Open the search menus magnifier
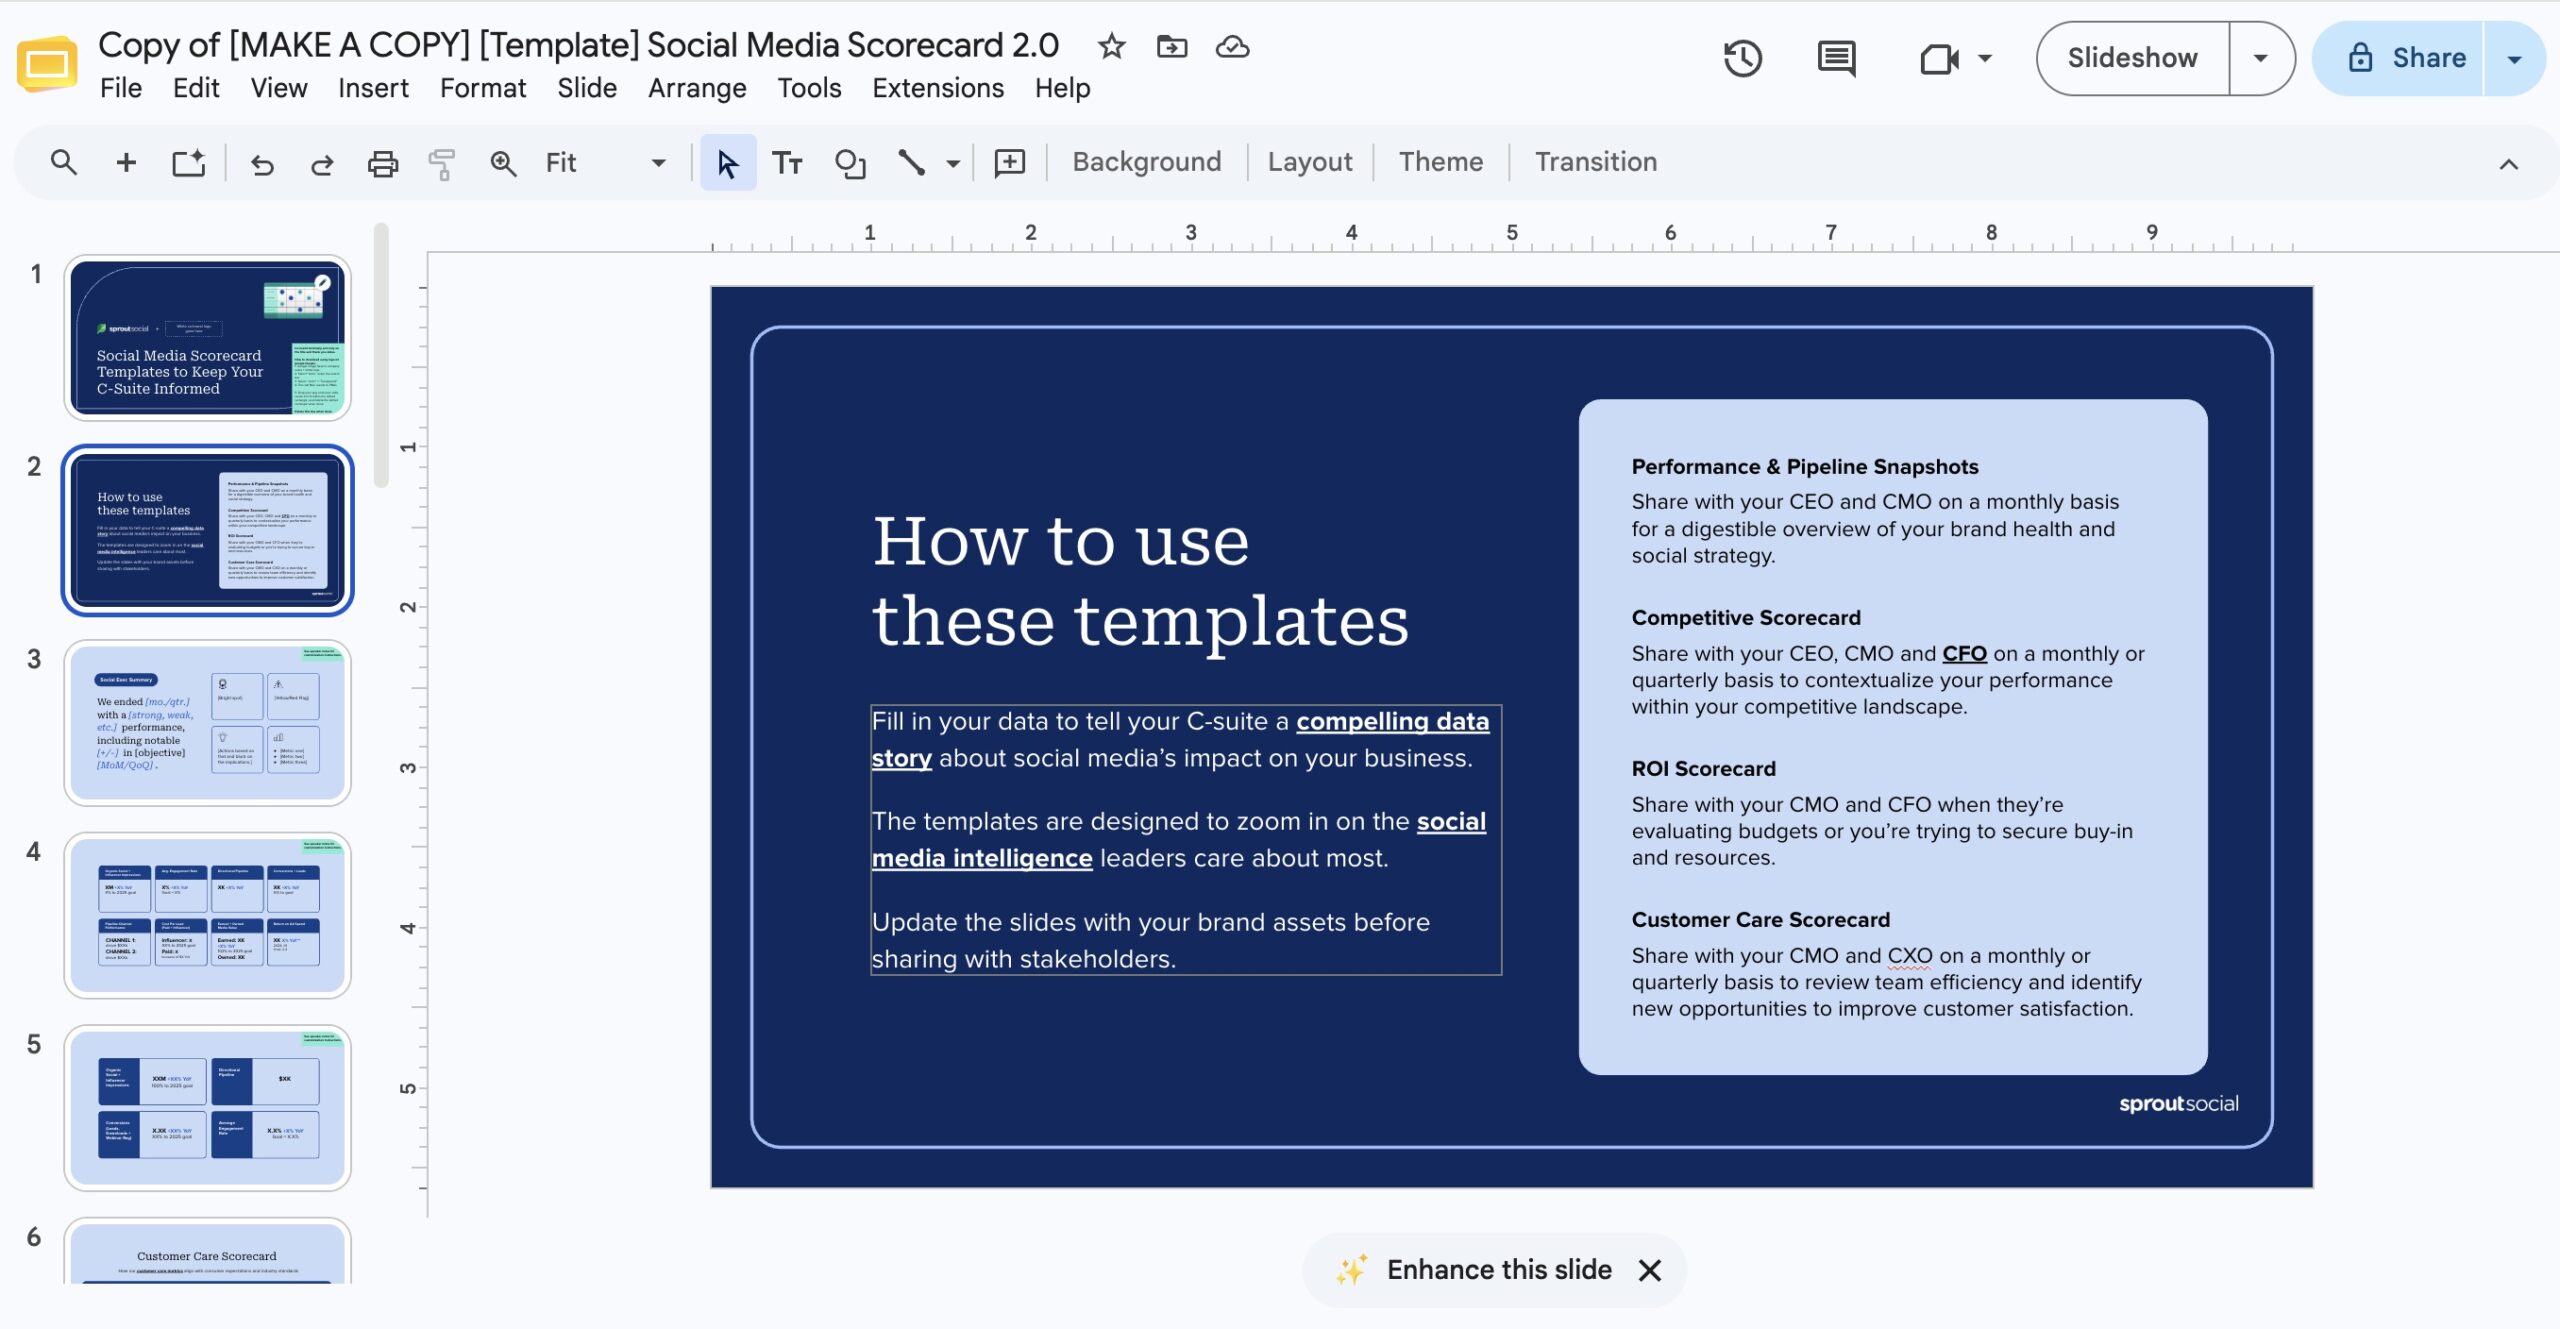 [x=64, y=162]
